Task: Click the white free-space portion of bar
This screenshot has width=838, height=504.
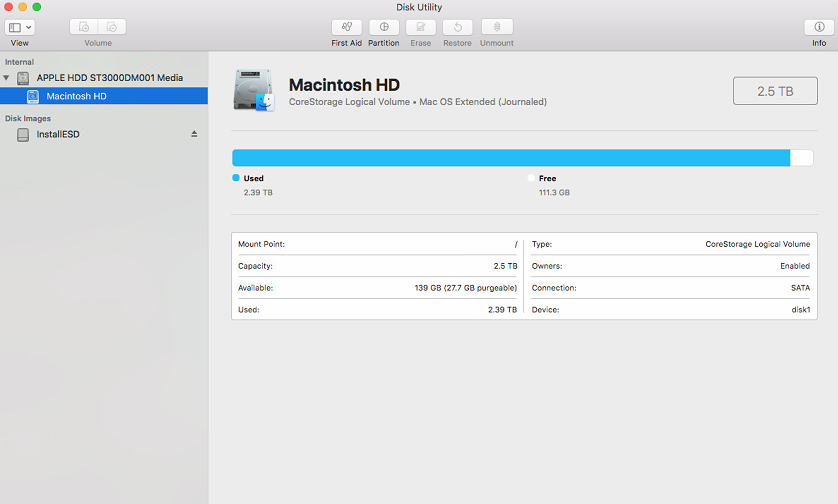Action: pyautogui.click(x=802, y=158)
